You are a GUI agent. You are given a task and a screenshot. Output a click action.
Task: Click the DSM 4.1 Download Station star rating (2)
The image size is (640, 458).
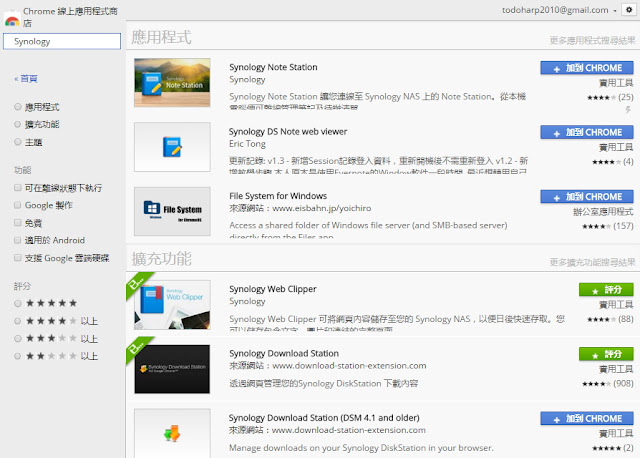(x=613, y=448)
